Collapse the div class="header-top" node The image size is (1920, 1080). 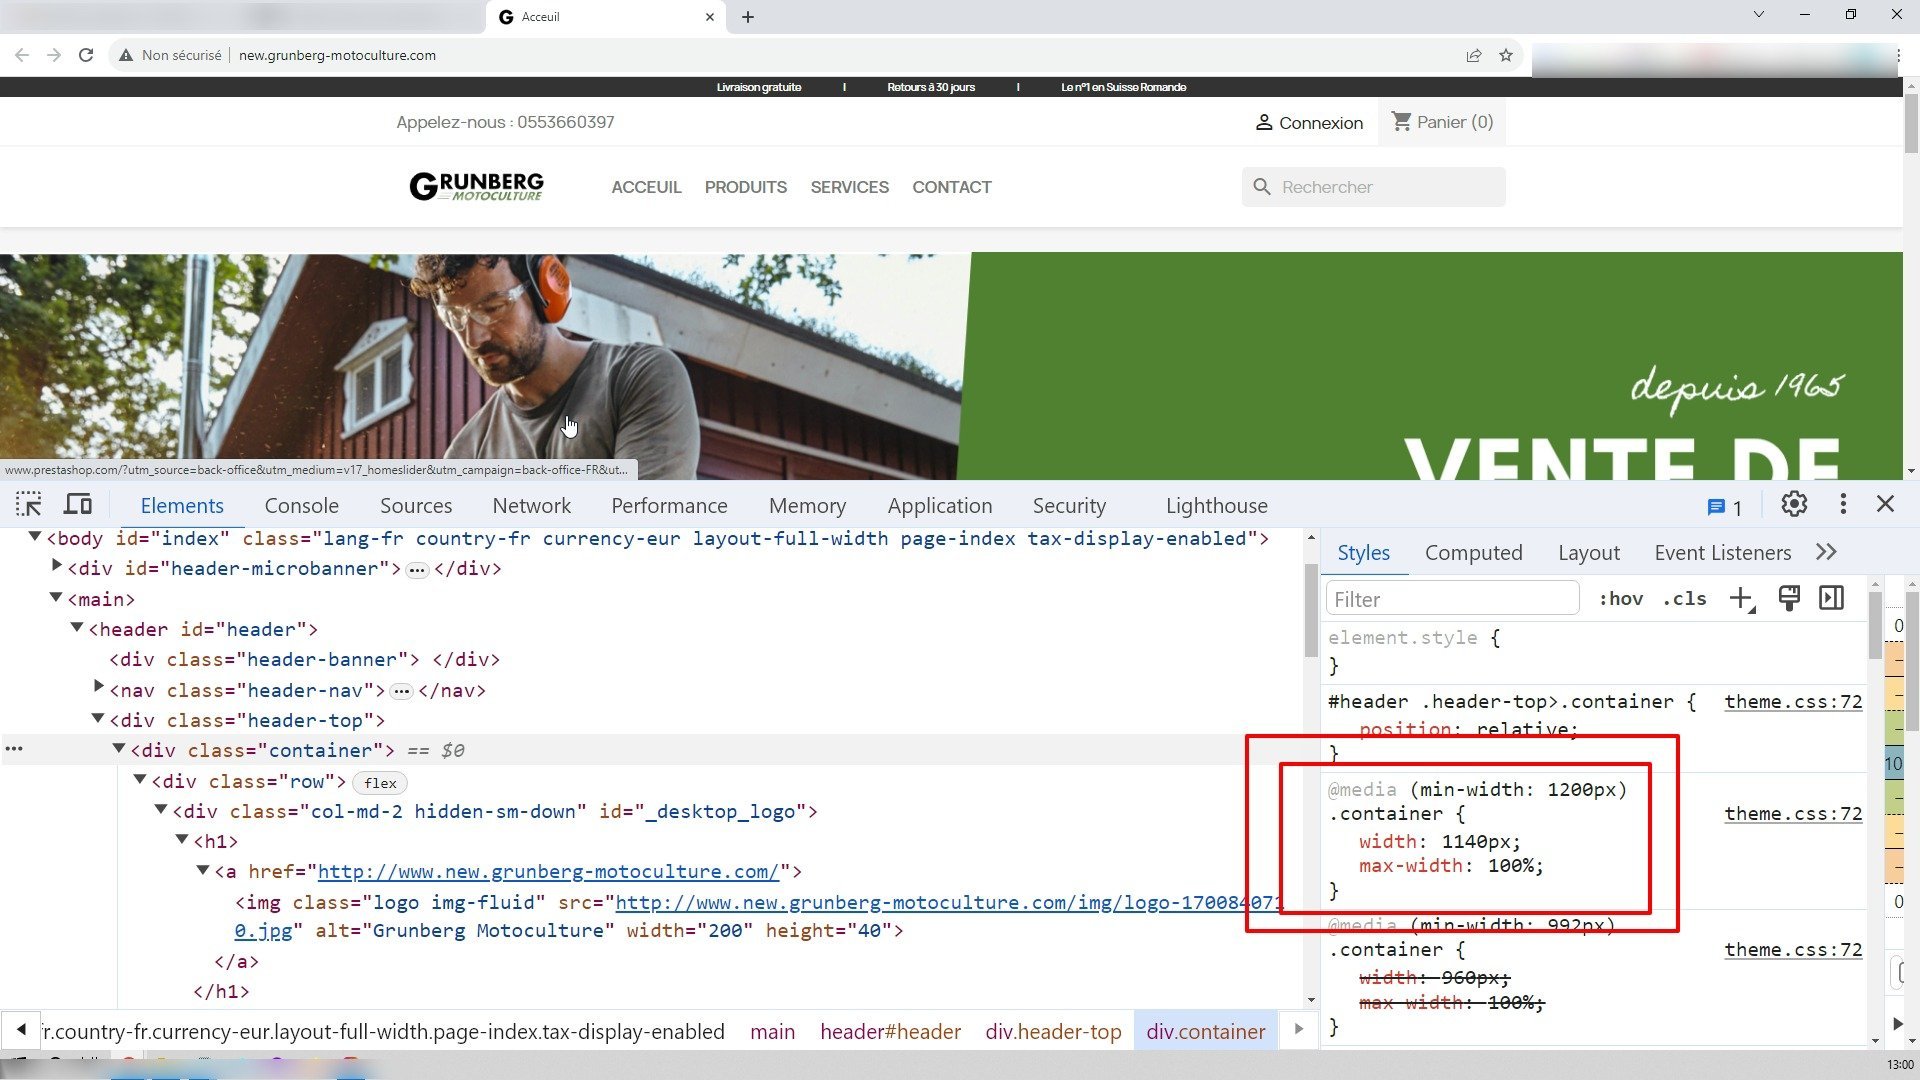pyautogui.click(x=98, y=718)
